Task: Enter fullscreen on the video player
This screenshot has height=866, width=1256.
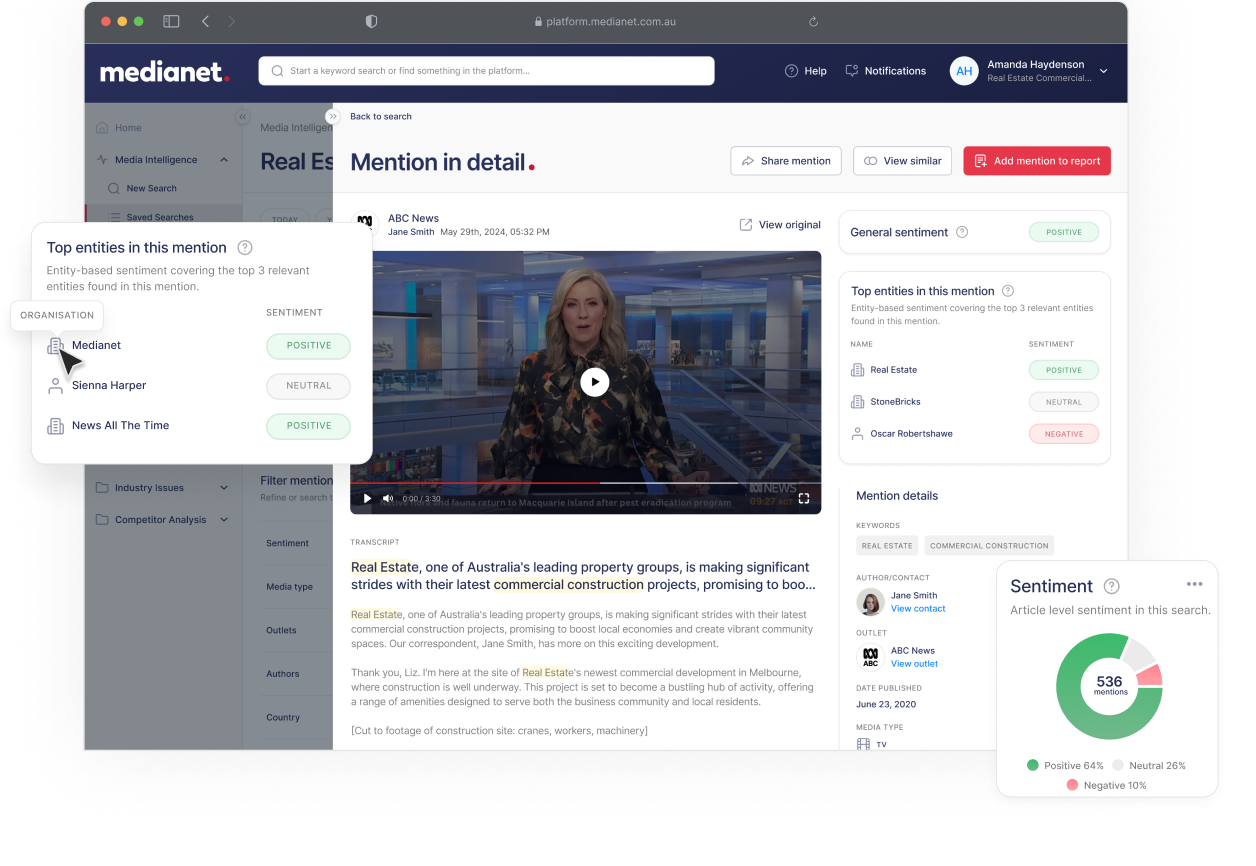Action: point(804,498)
